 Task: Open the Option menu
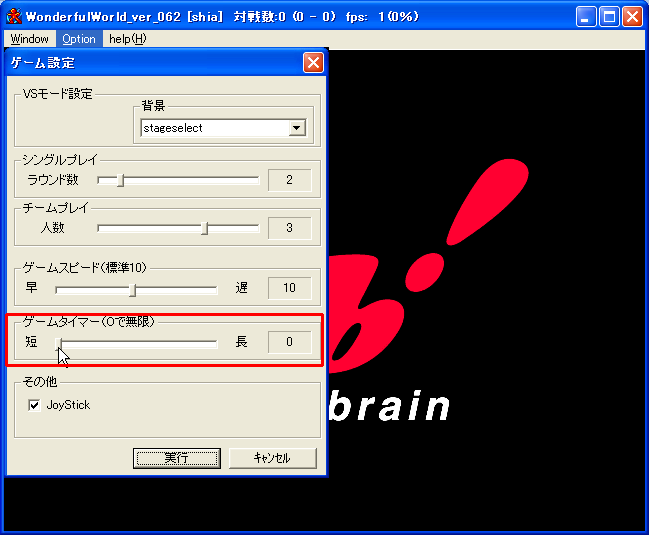tap(79, 39)
